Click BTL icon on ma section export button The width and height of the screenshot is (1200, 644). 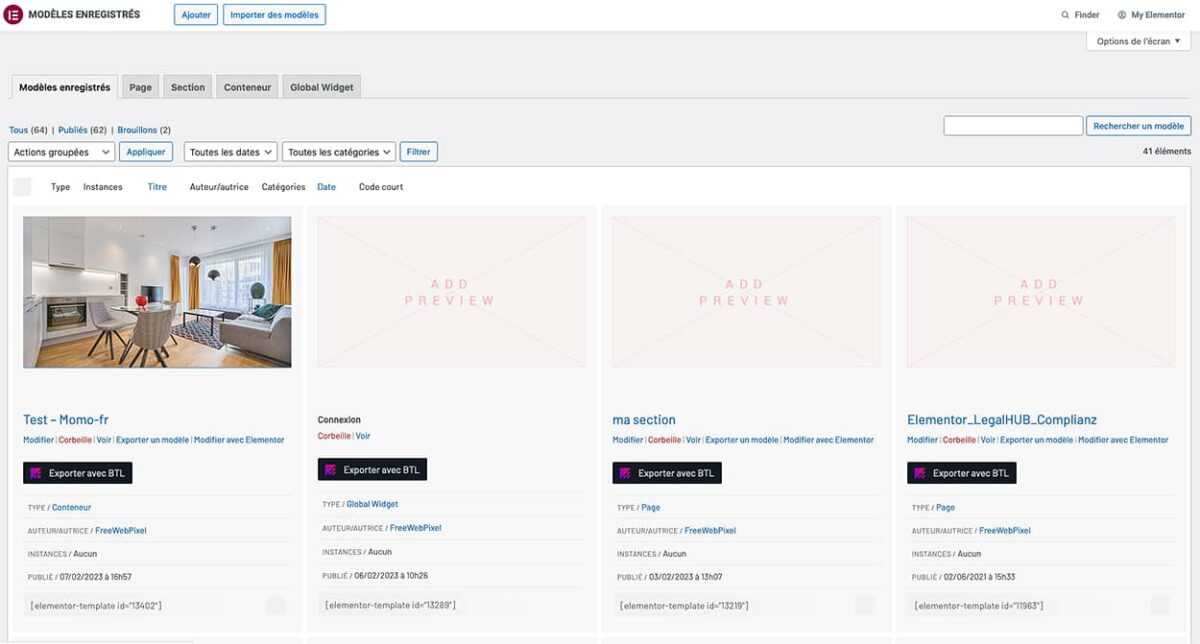coord(626,473)
